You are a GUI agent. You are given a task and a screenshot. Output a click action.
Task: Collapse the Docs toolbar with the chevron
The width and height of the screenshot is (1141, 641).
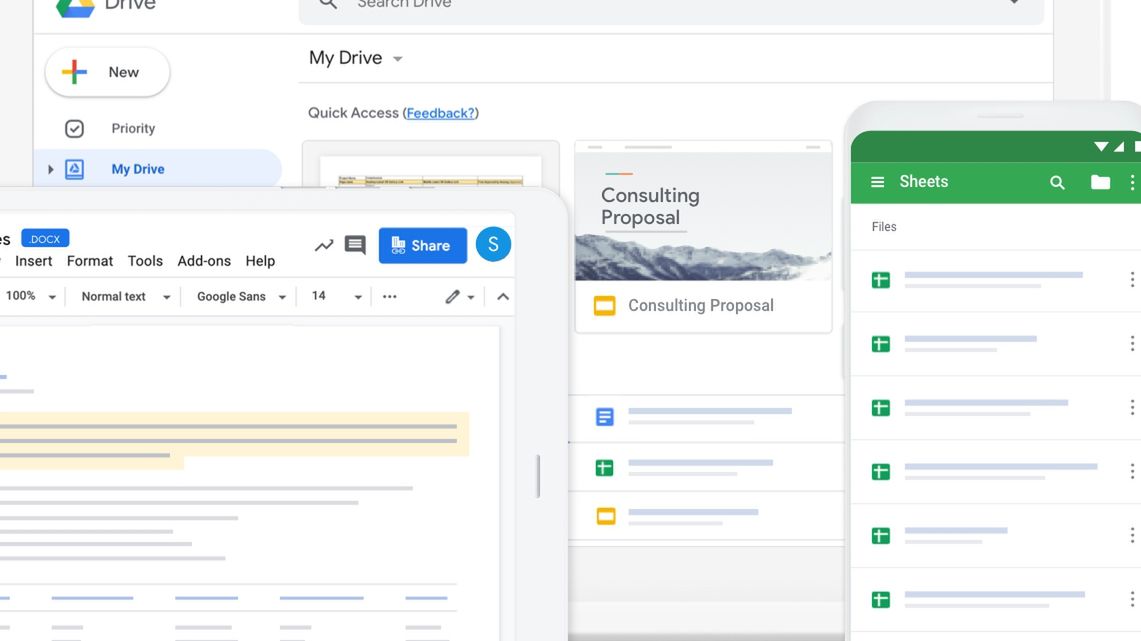click(502, 296)
